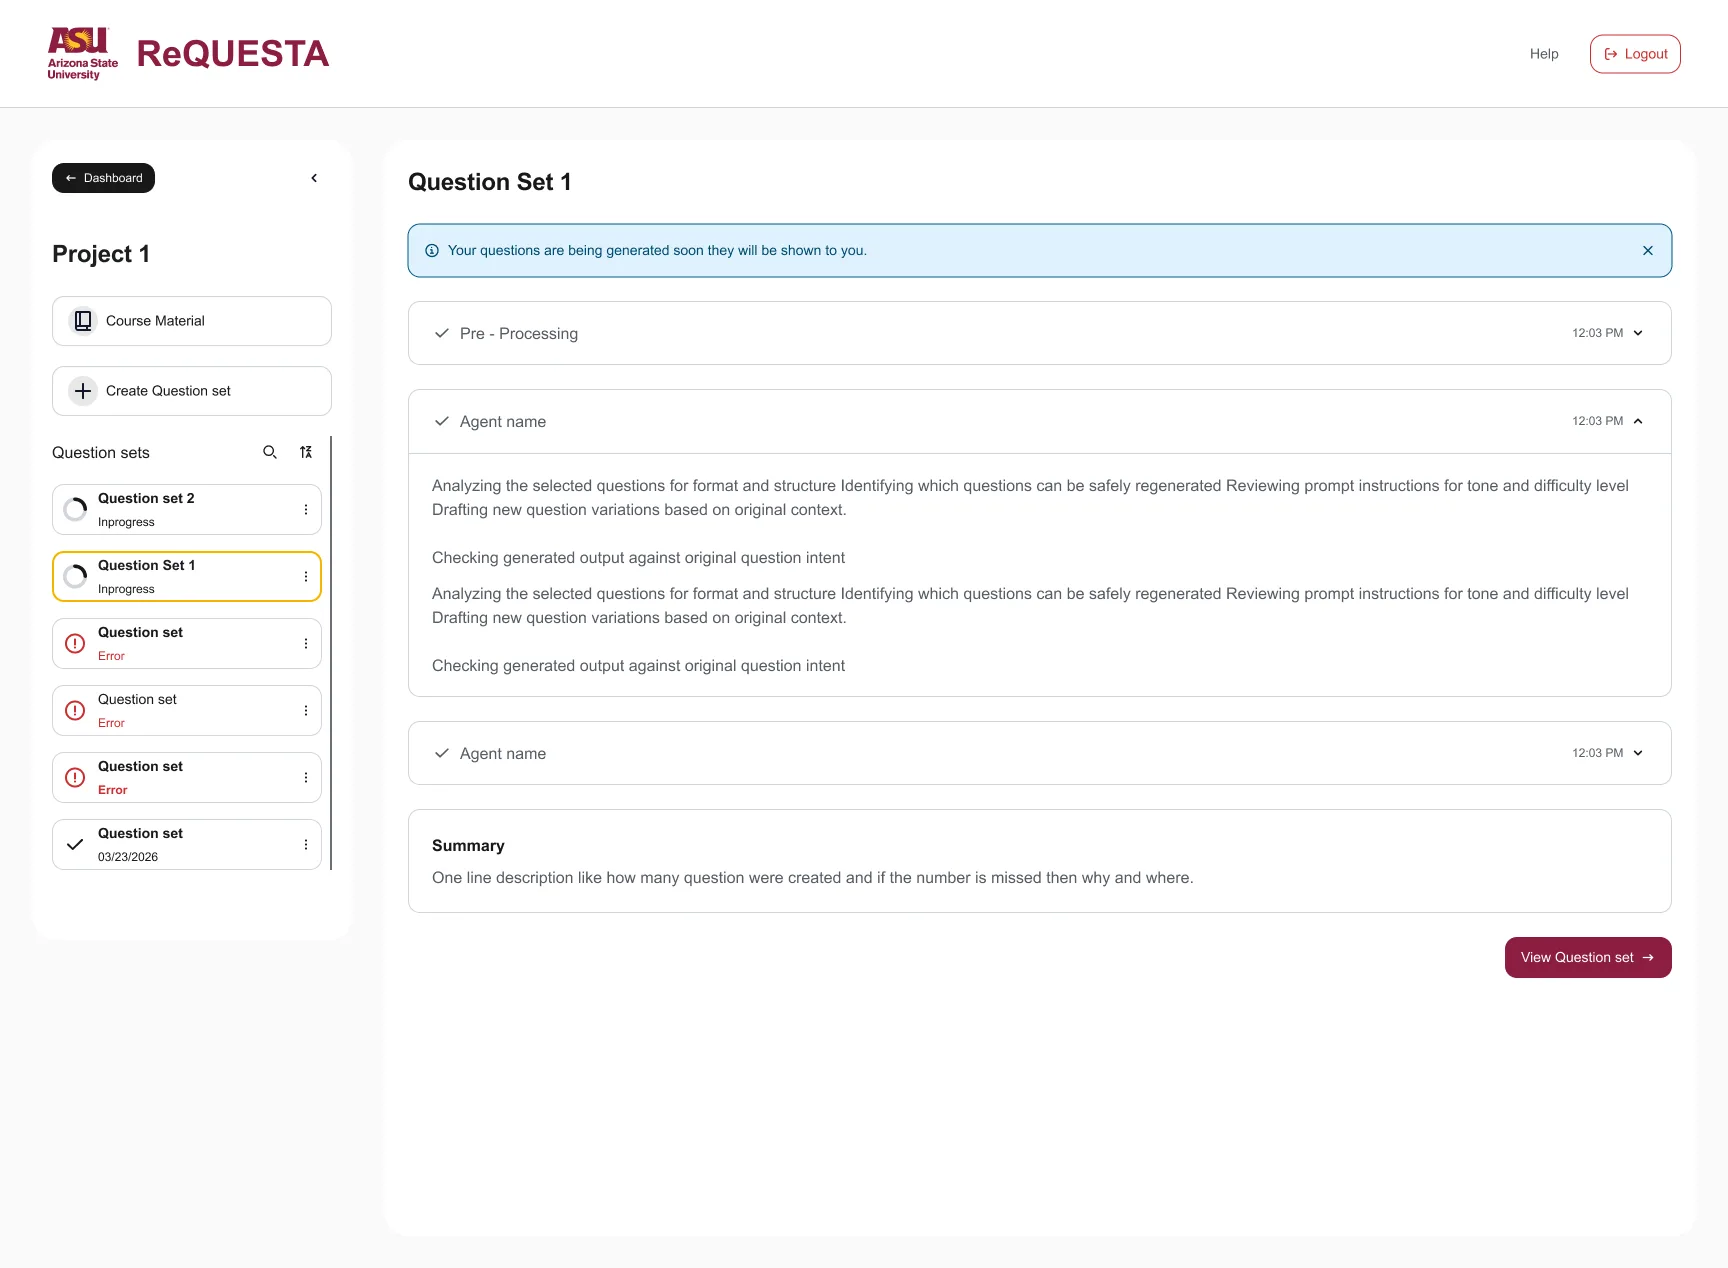The height and width of the screenshot is (1268, 1728).
Task: Go back to Dashboard
Action: click(x=103, y=178)
